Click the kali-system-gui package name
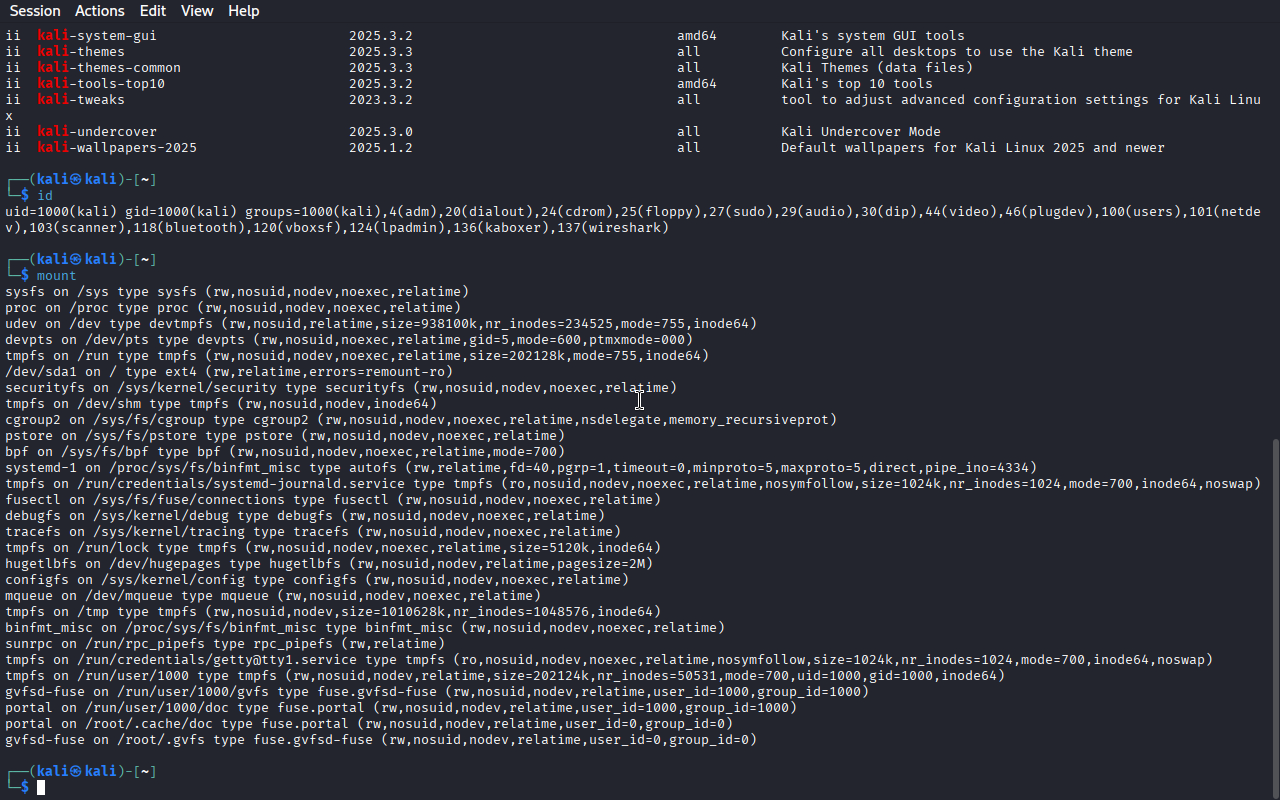This screenshot has width=1280, height=800. point(97,36)
